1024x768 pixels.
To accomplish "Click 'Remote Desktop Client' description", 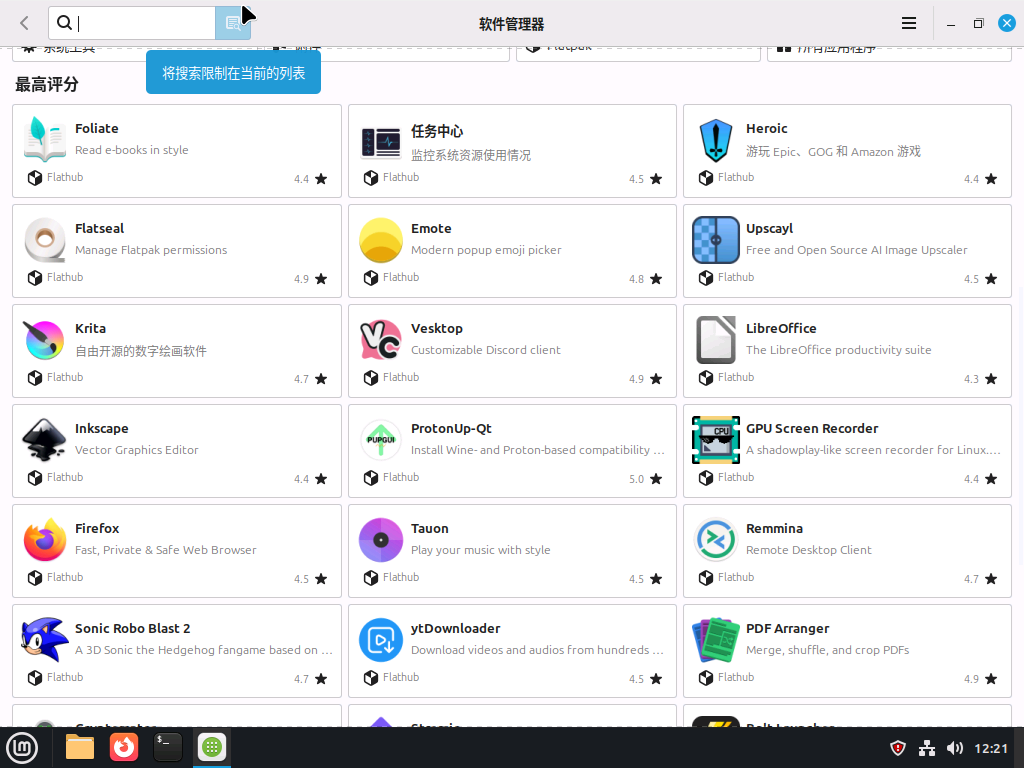I will tap(808, 550).
